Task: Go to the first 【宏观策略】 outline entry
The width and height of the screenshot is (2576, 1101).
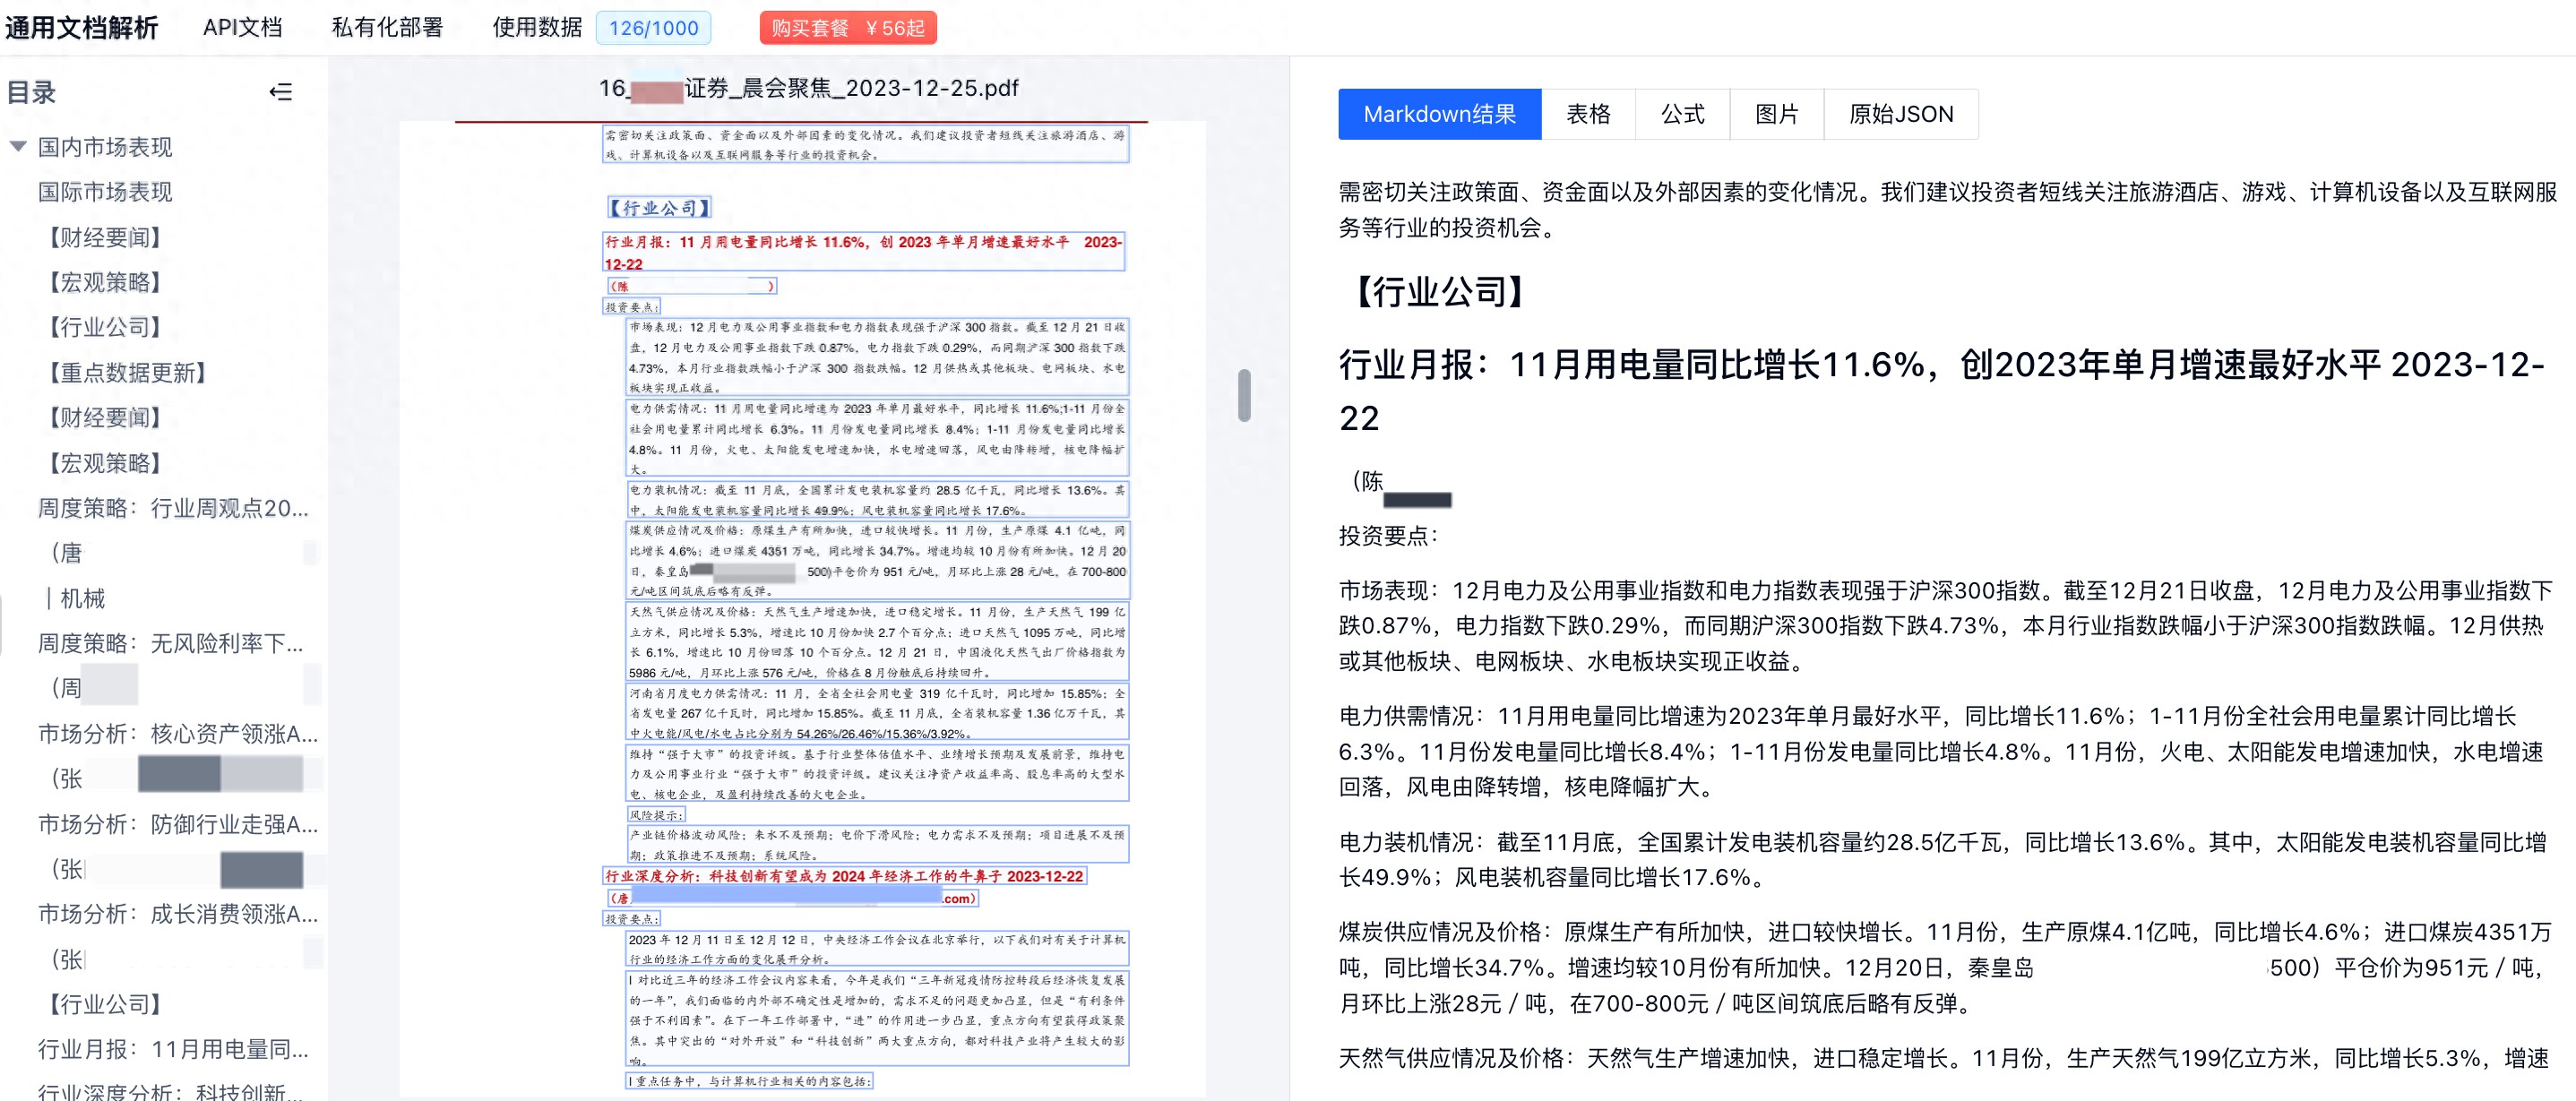Action: point(105,282)
